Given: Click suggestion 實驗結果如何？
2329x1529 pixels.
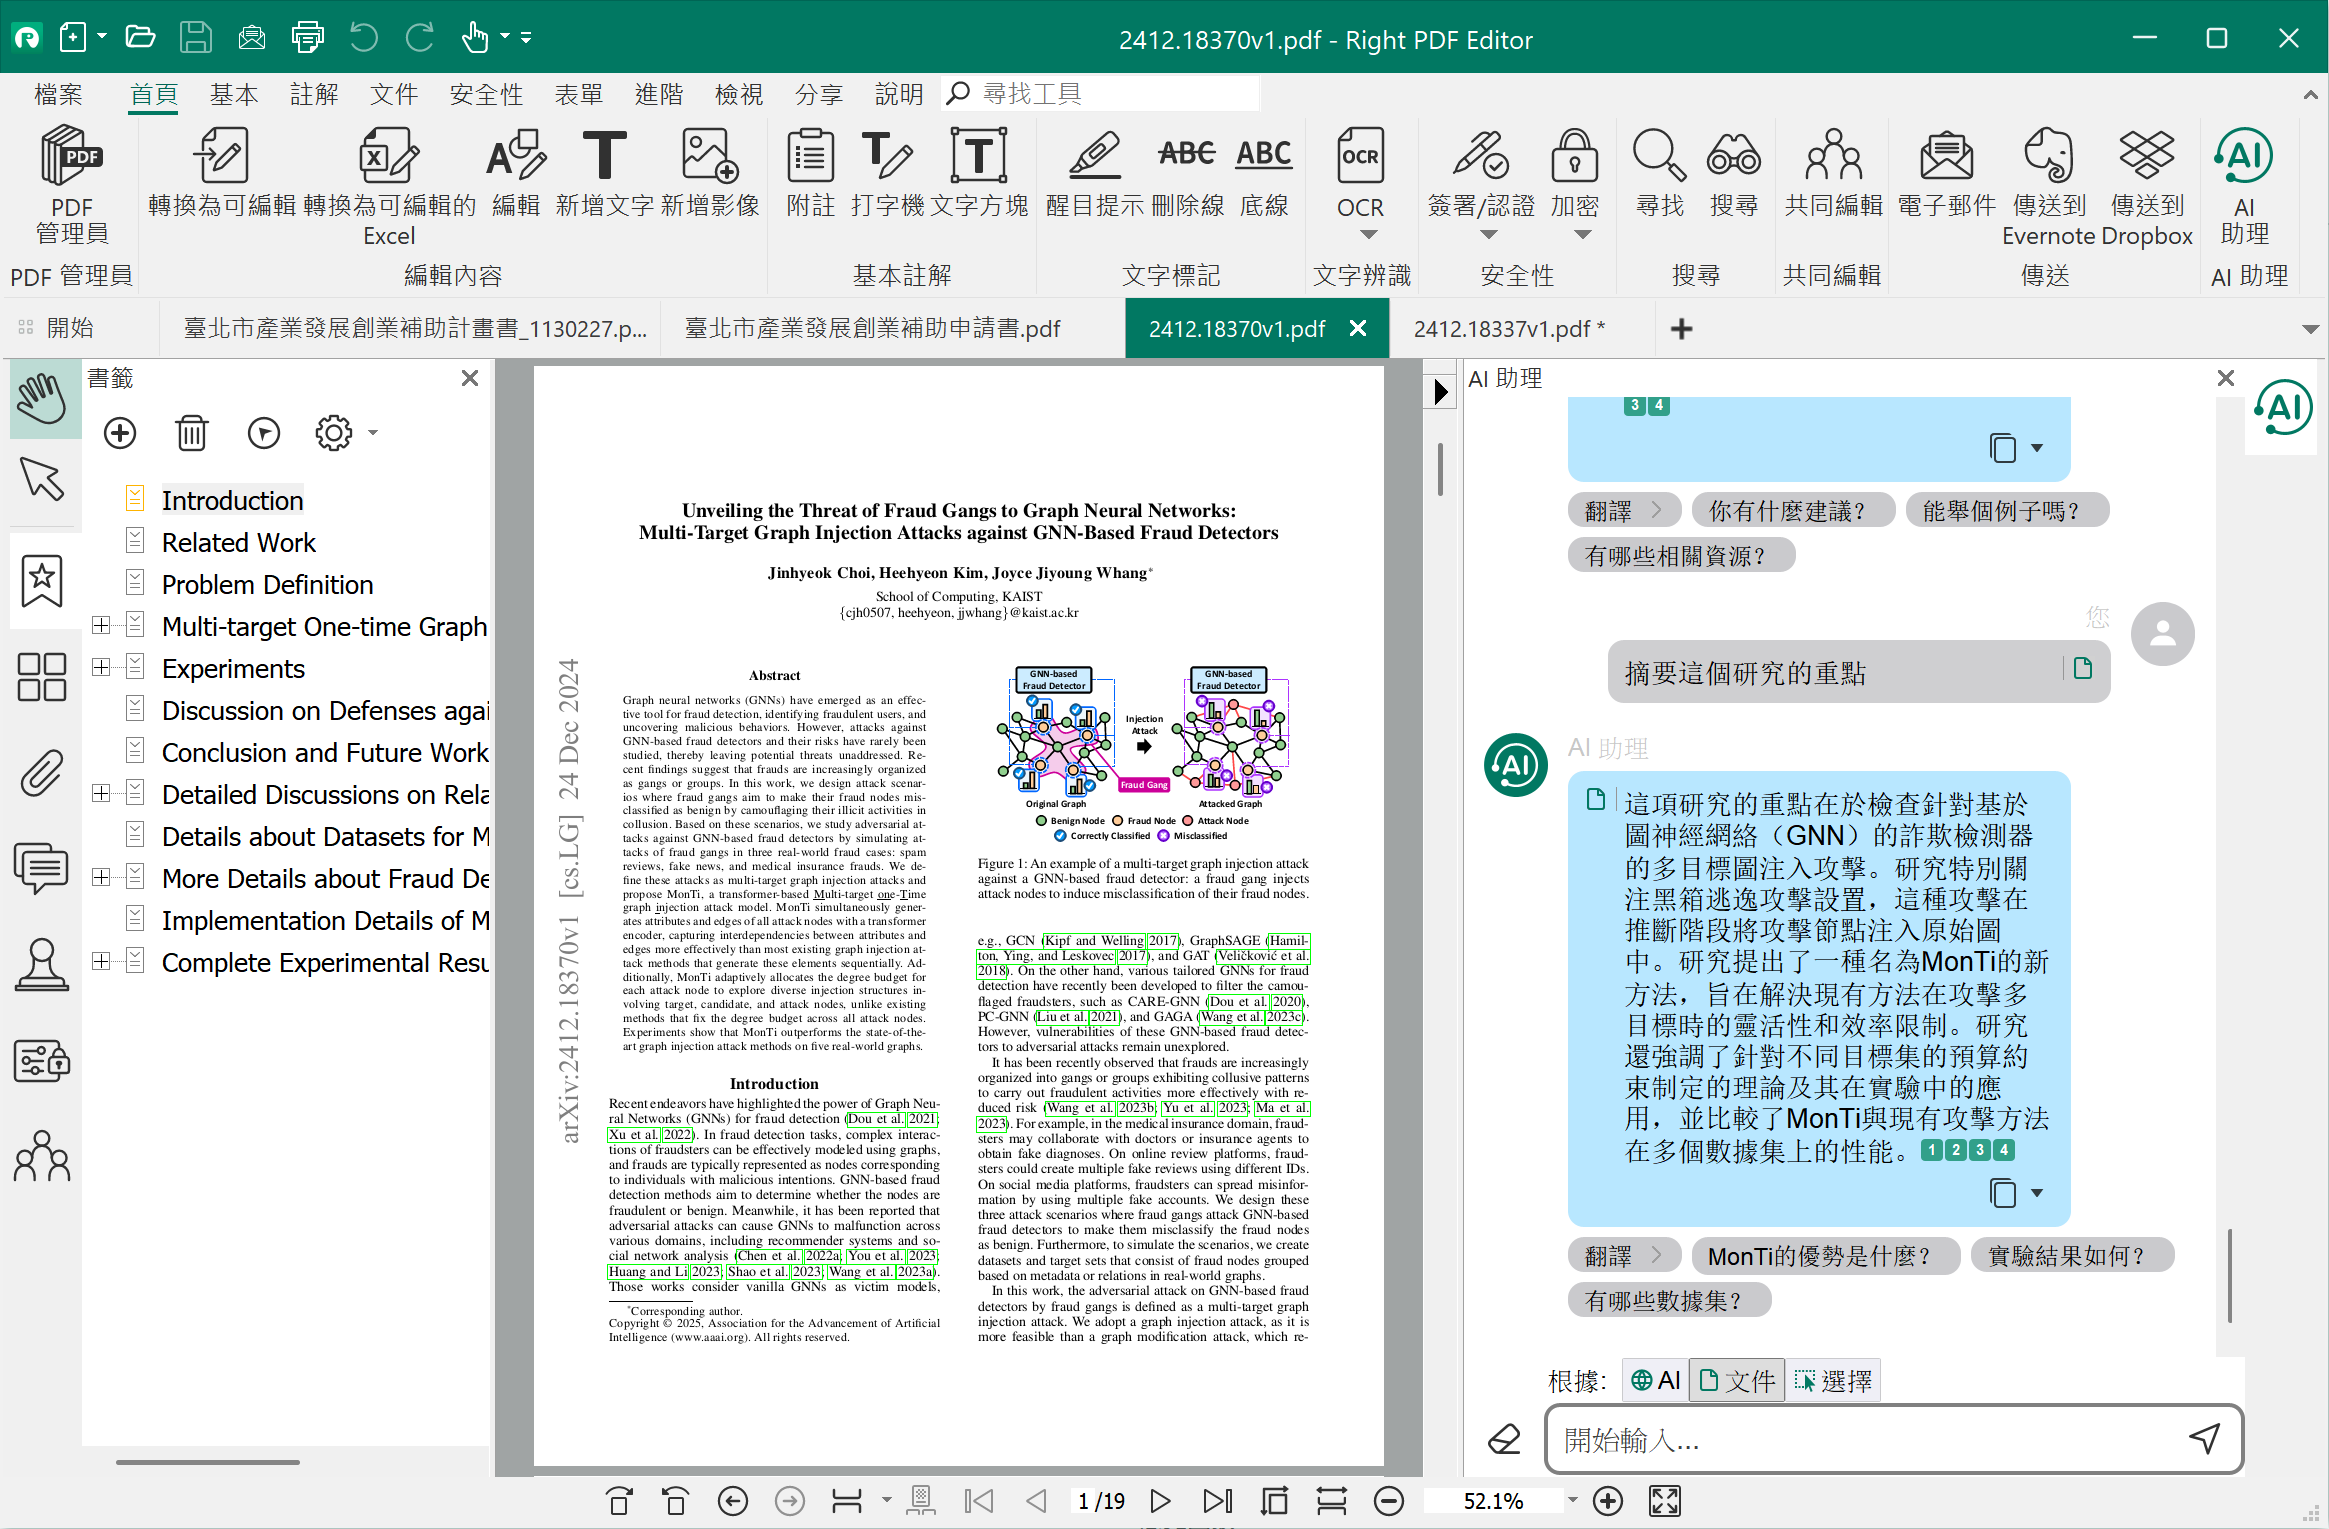Looking at the screenshot, I should 2070,1256.
